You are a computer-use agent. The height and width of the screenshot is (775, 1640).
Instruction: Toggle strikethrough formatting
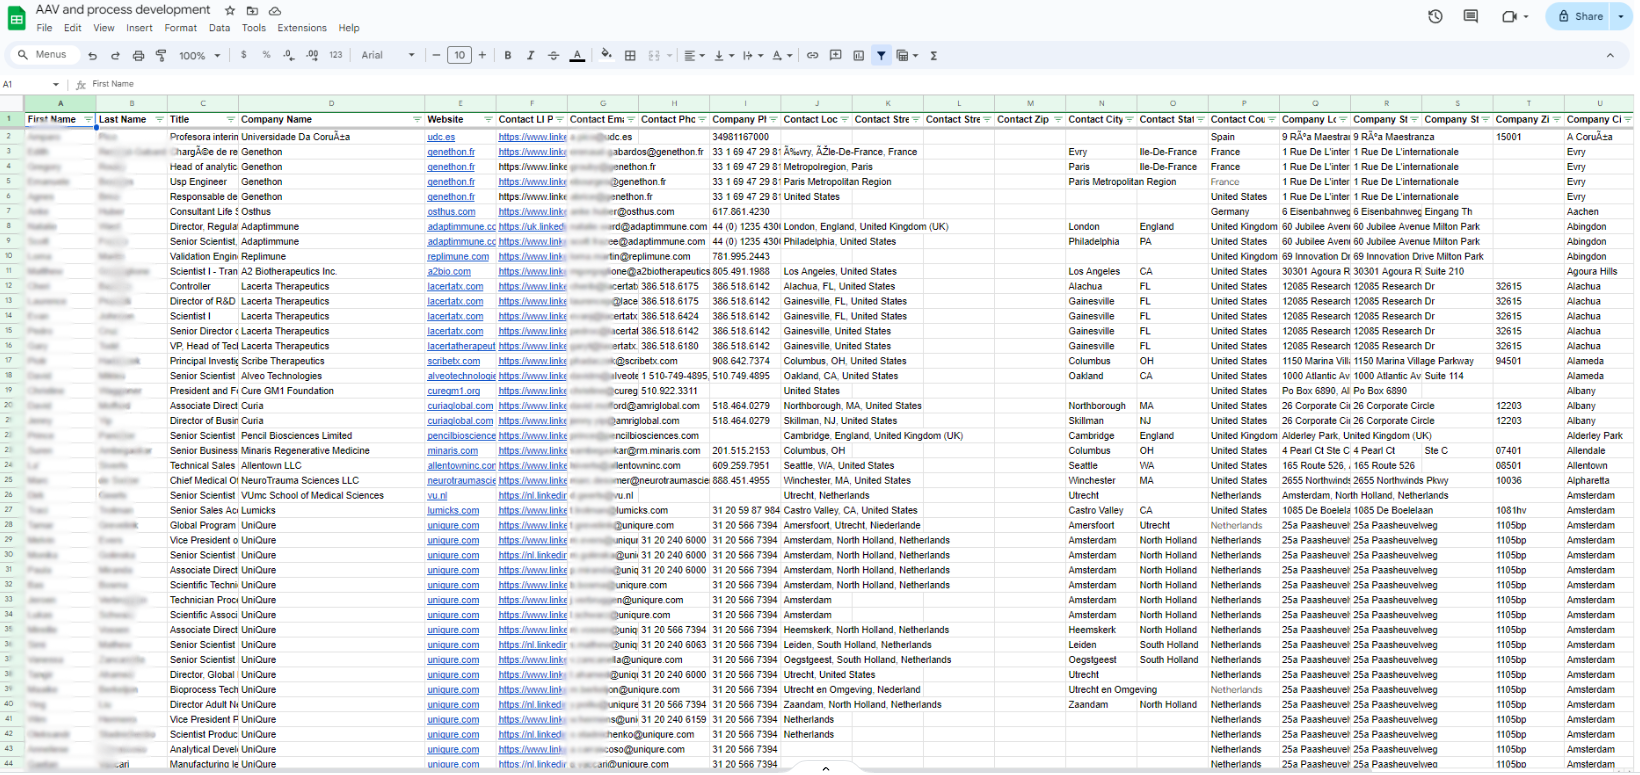click(x=553, y=56)
